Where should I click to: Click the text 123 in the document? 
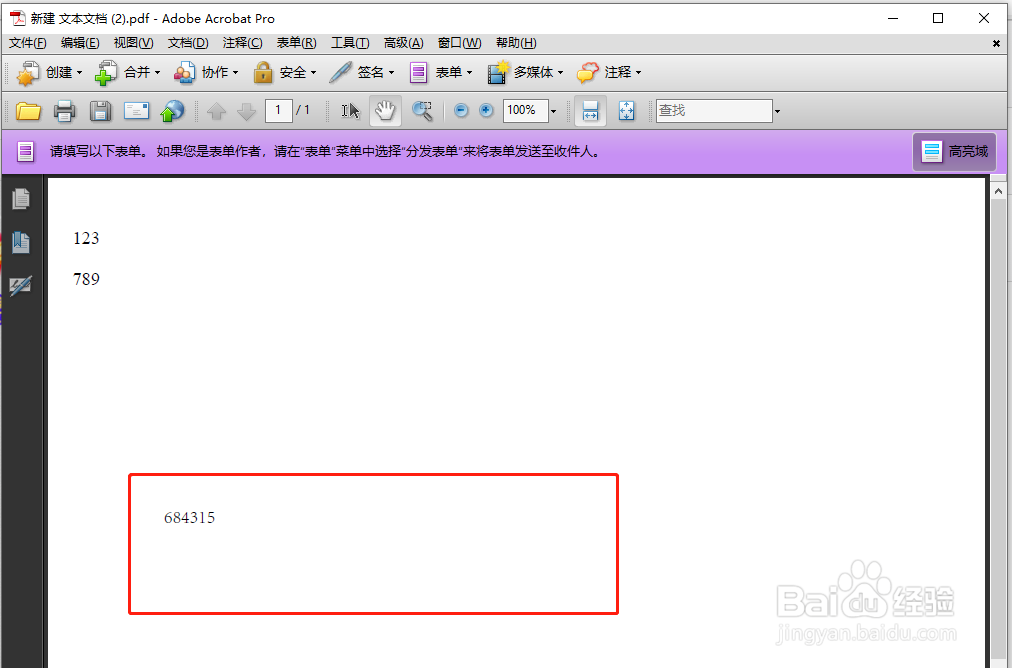[x=86, y=238]
